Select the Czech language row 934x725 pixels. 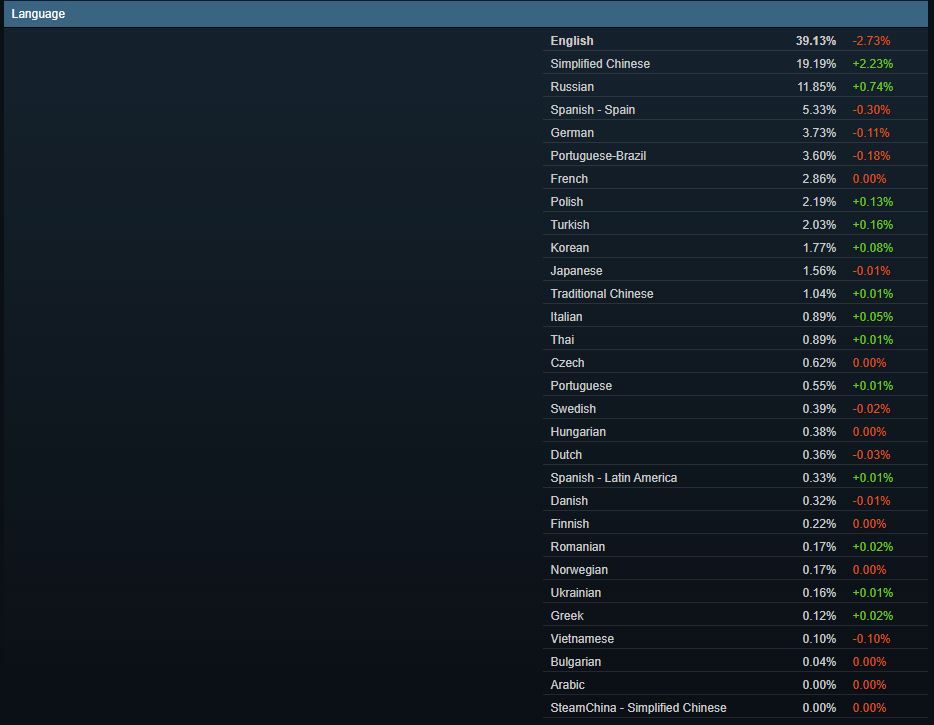(735, 363)
